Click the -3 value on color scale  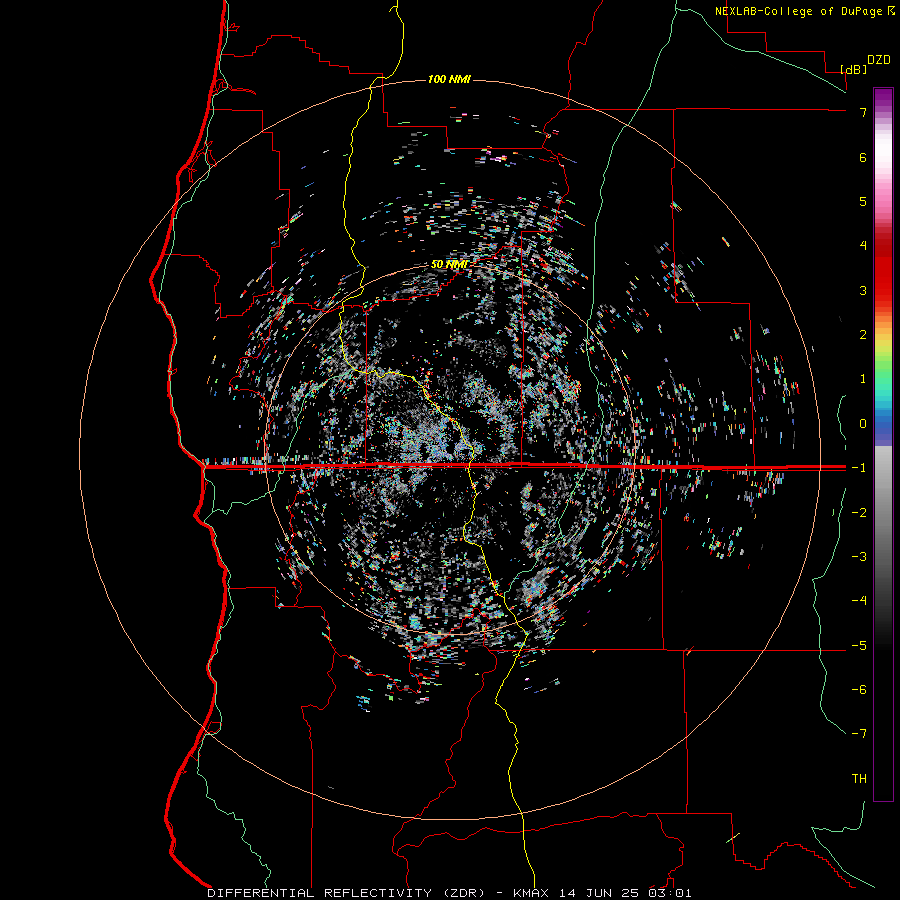[x=859, y=557]
